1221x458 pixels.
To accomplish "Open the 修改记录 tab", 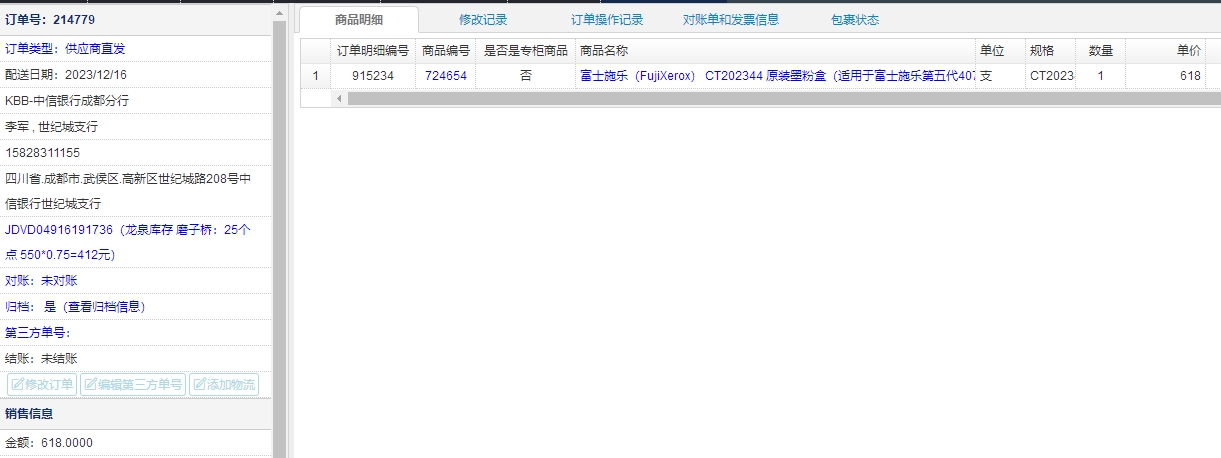I will [483, 19].
